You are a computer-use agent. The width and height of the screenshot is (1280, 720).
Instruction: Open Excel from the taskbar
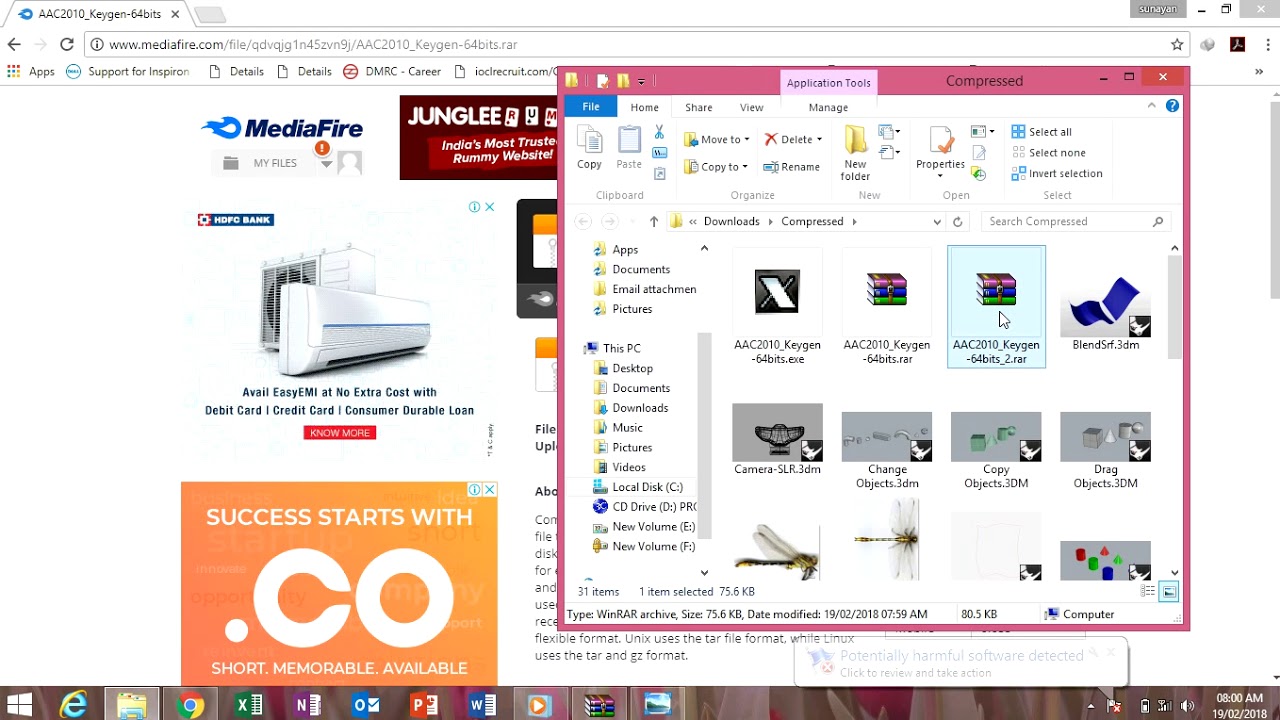pos(249,706)
